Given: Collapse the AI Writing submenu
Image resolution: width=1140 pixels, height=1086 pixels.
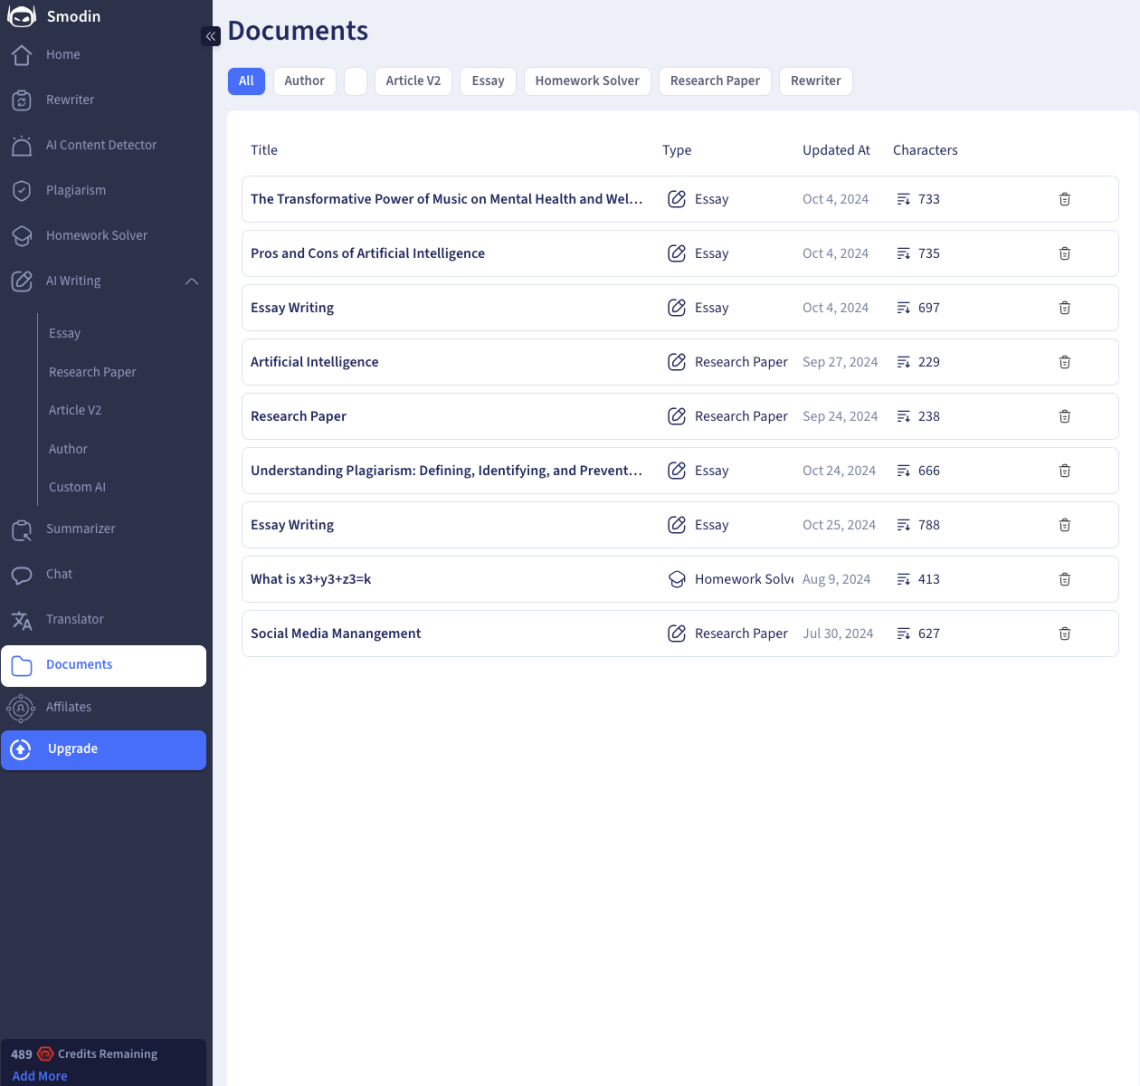Looking at the screenshot, I should [191, 281].
